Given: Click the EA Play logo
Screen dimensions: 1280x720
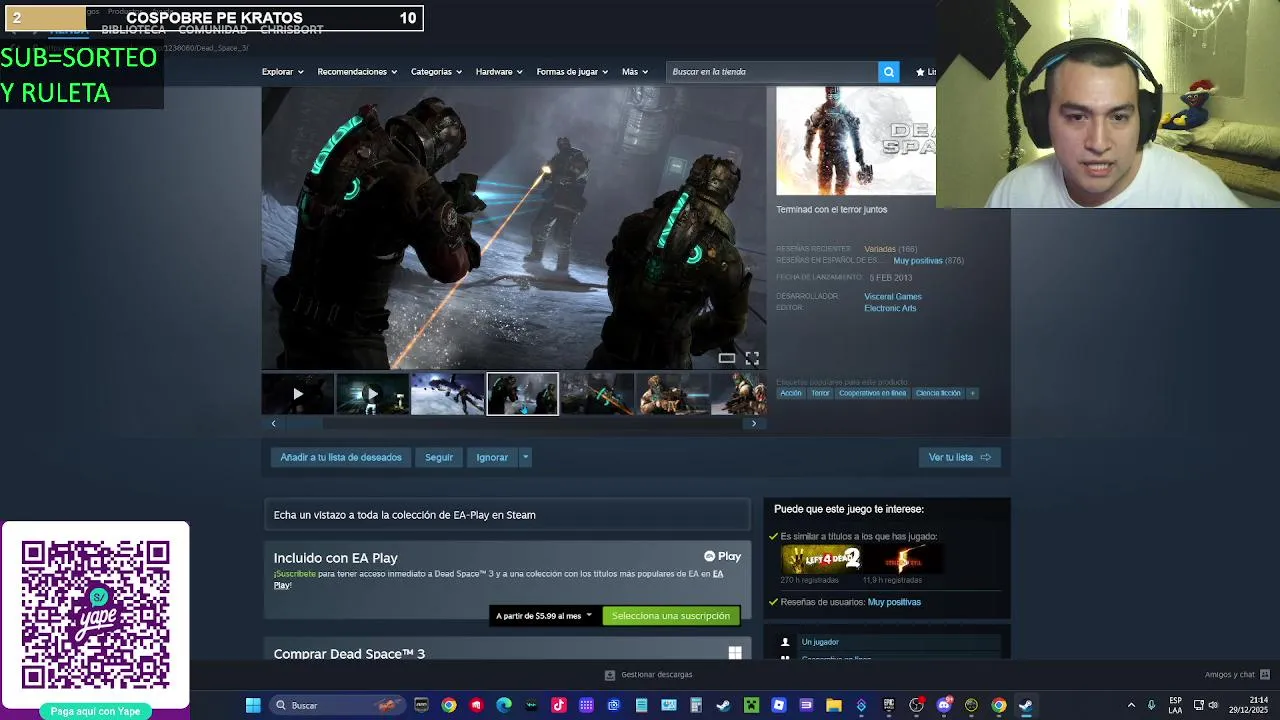Looking at the screenshot, I should [722, 556].
